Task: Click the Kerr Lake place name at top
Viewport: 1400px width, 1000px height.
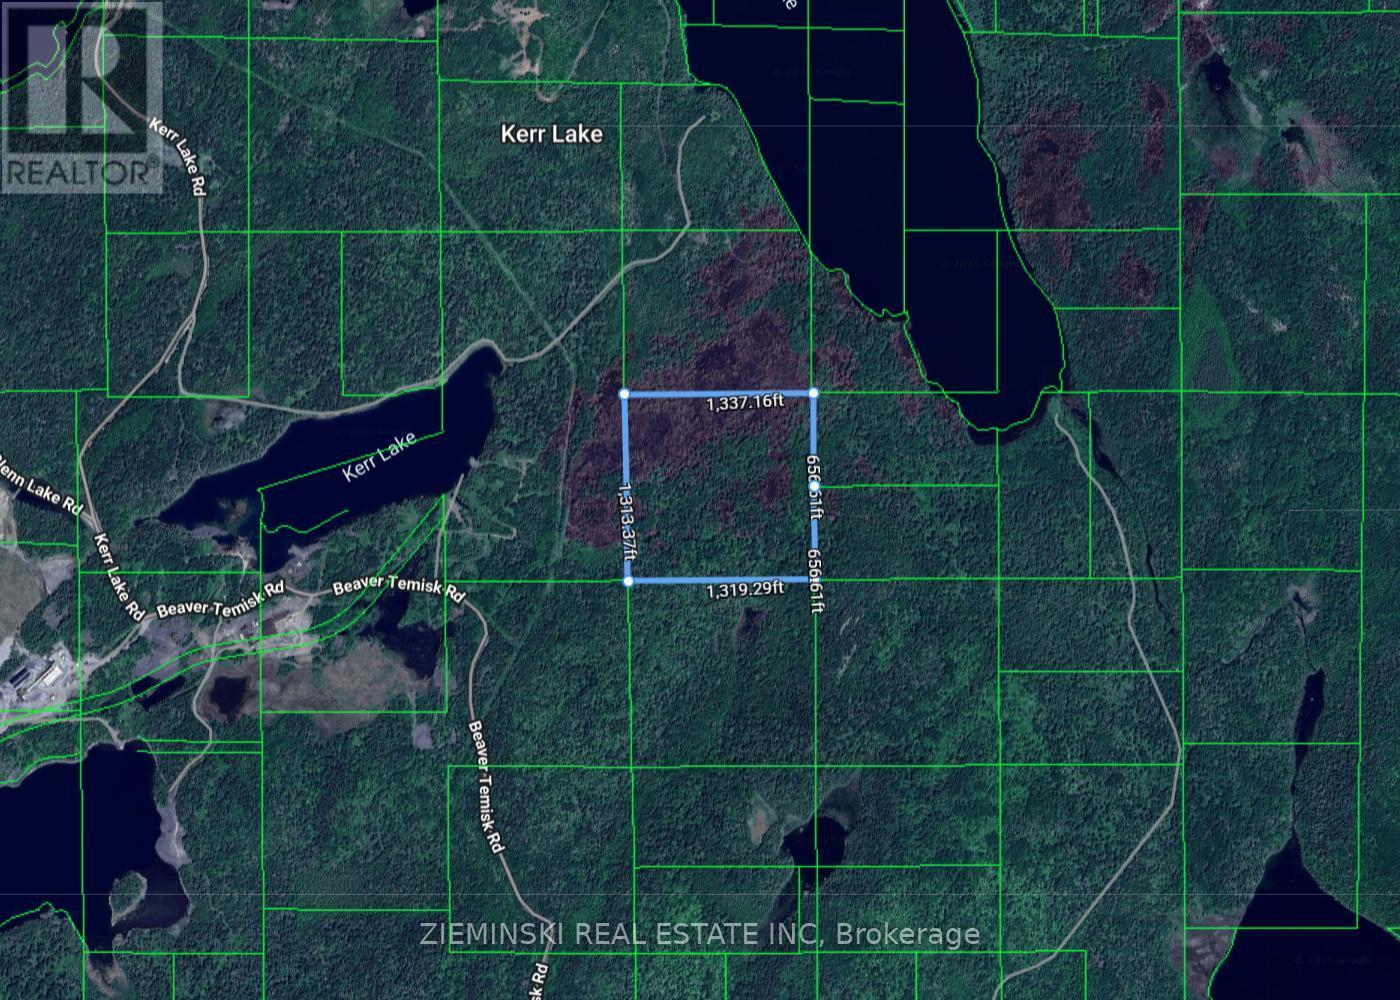Action: [552, 133]
